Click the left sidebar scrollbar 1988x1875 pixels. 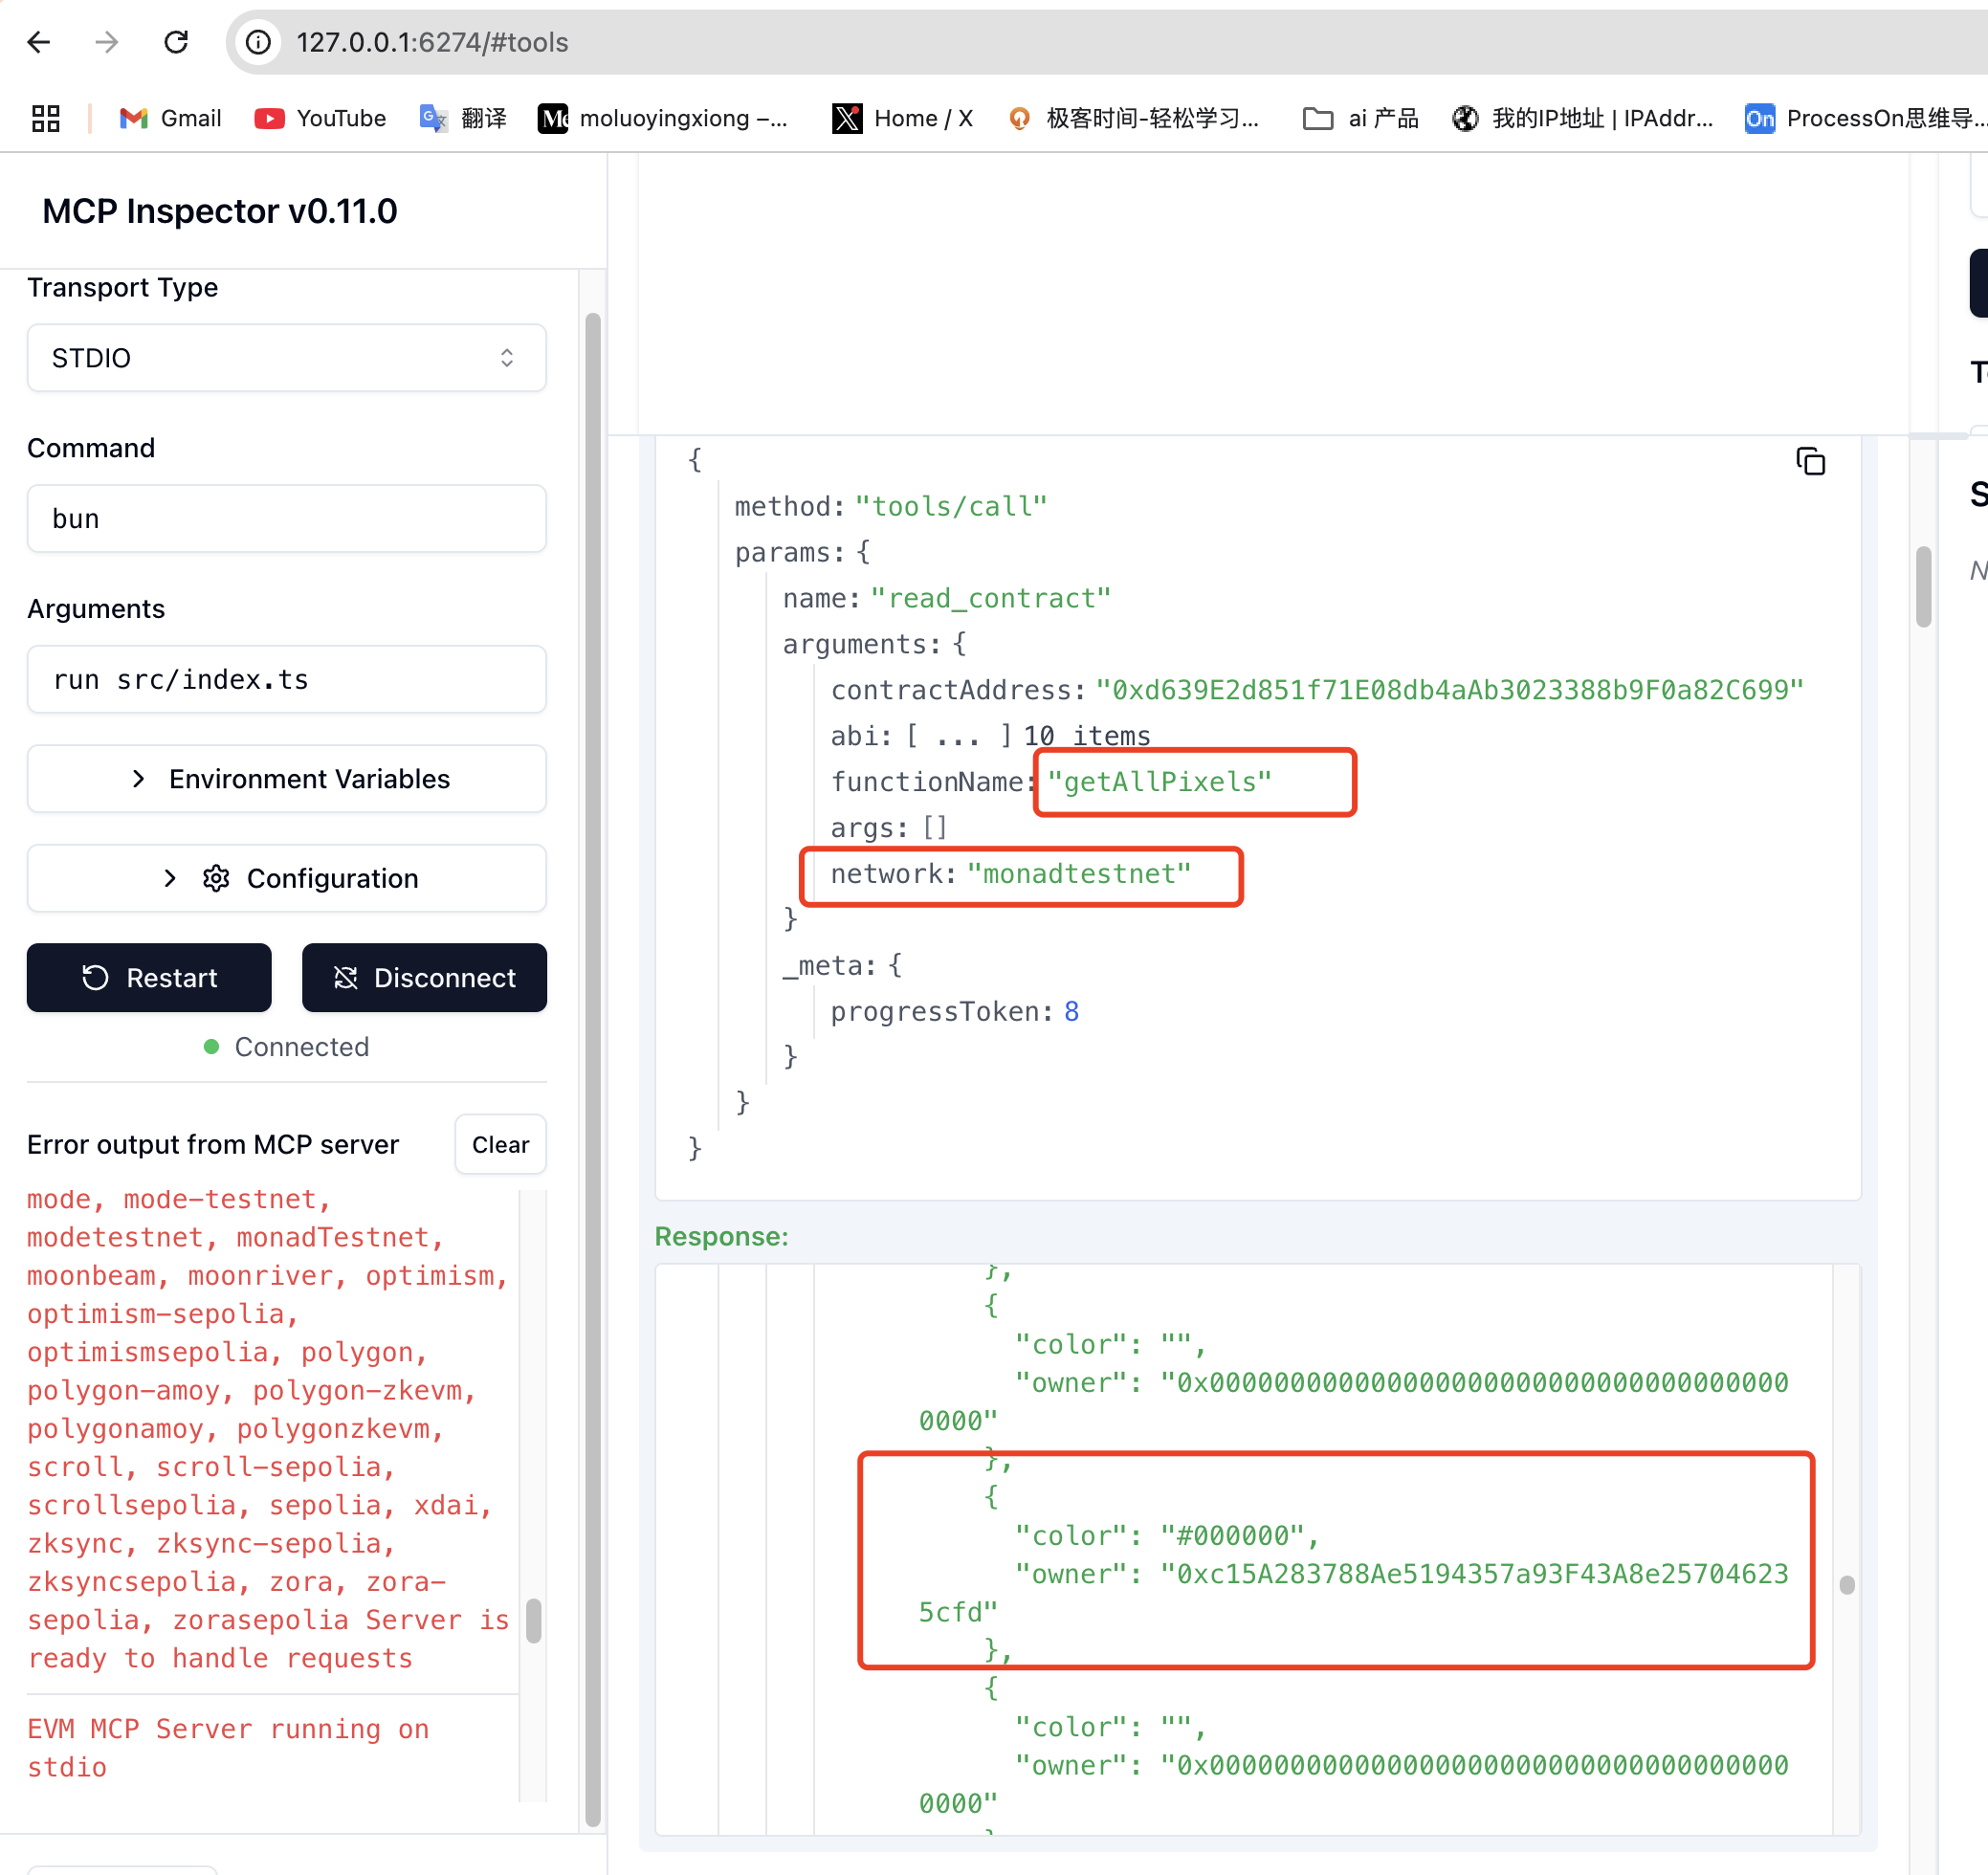[593, 1070]
